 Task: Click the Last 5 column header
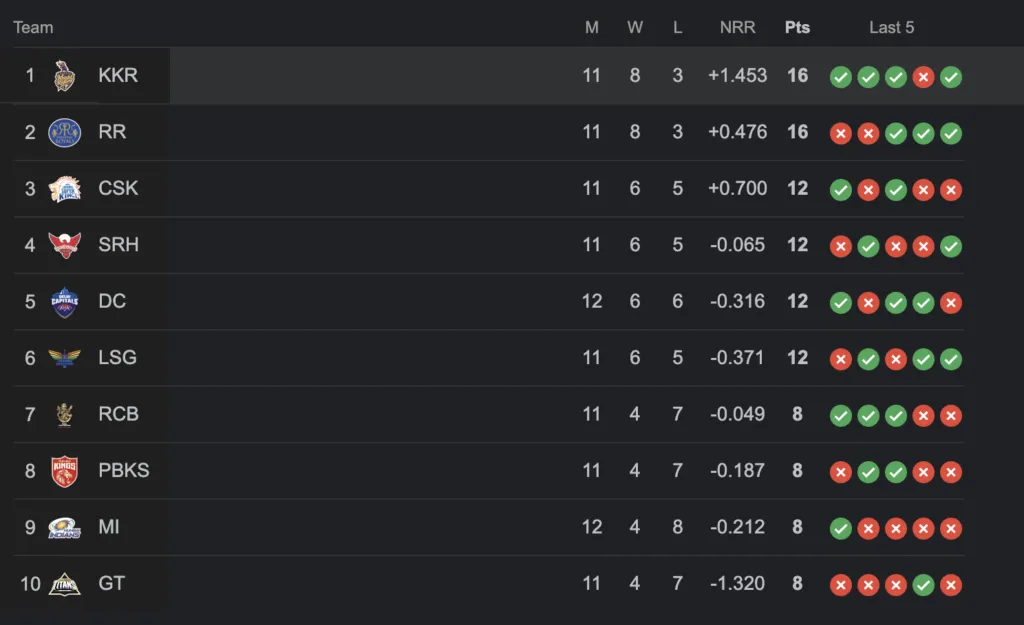click(891, 27)
